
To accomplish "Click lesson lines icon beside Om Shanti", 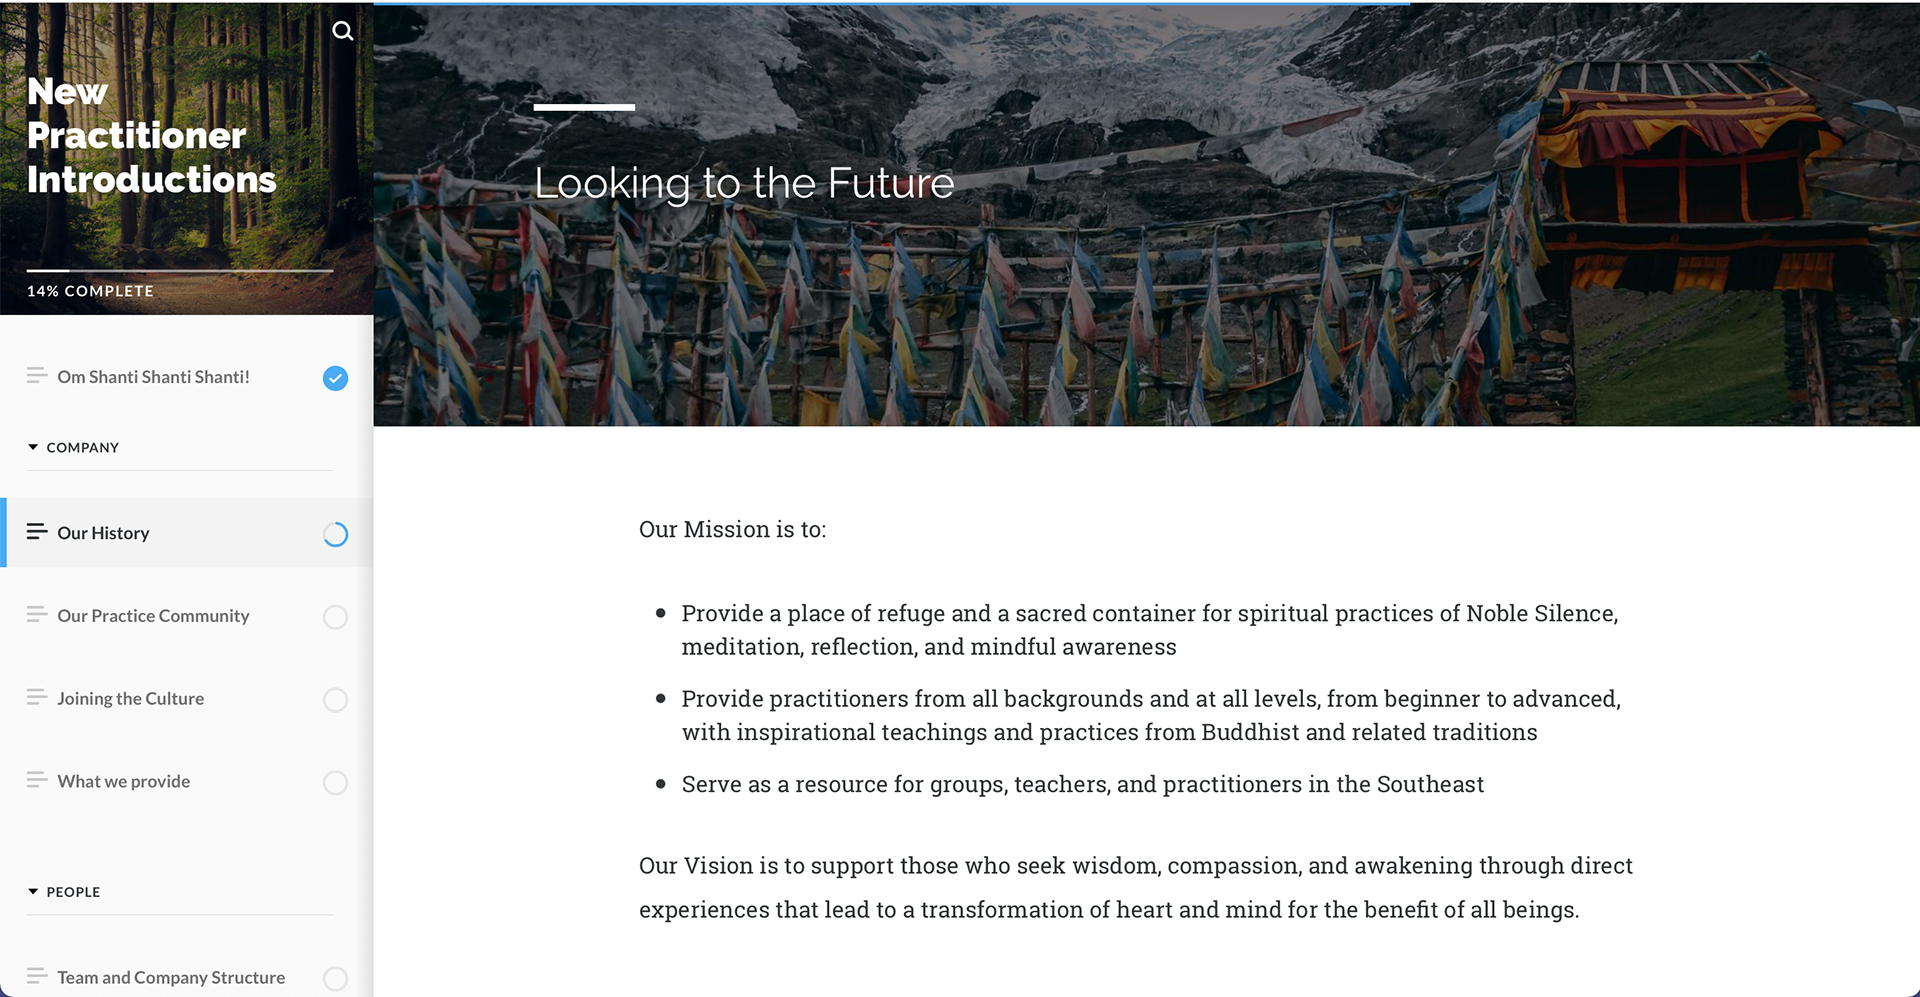I will pyautogui.click(x=37, y=376).
